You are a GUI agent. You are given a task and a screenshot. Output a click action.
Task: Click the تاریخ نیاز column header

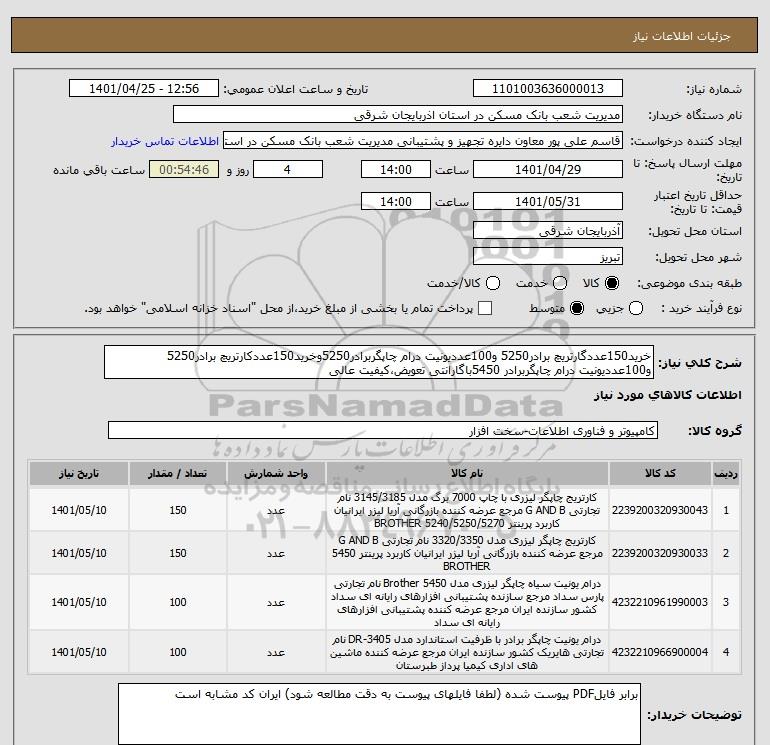click(x=79, y=473)
